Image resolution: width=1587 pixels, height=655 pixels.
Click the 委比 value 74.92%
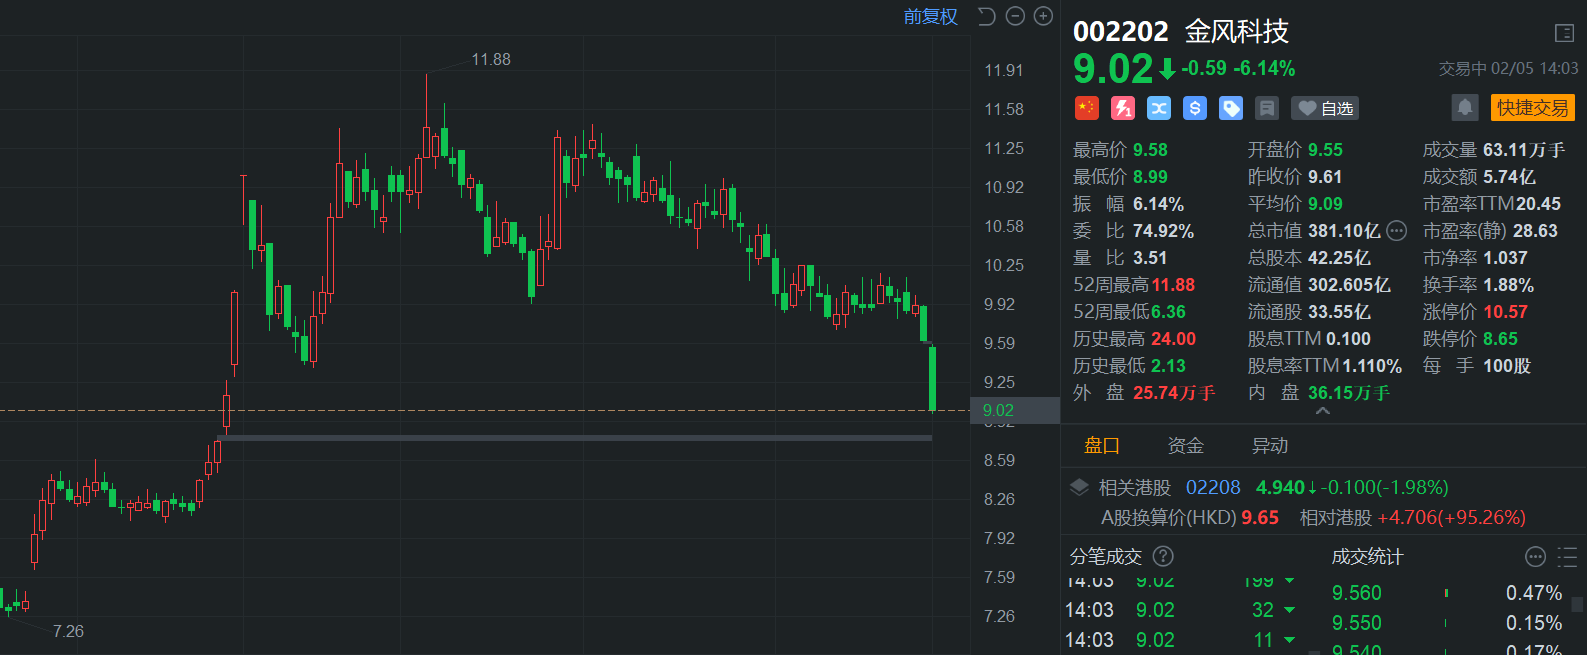point(1163,231)
